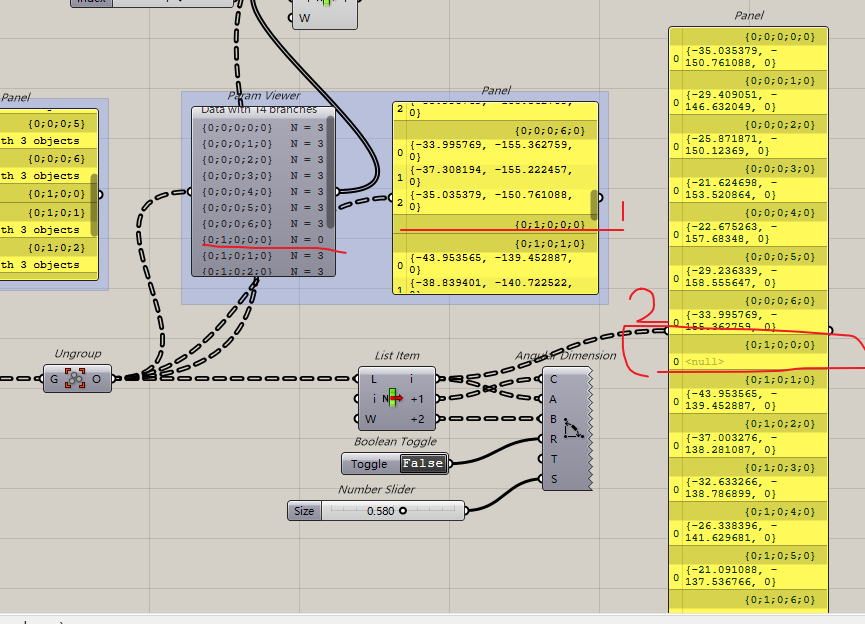Select branch {0;0;0;4;0} in Param Viewer
This screenshot has width=865, height=624.
point(263,191)
